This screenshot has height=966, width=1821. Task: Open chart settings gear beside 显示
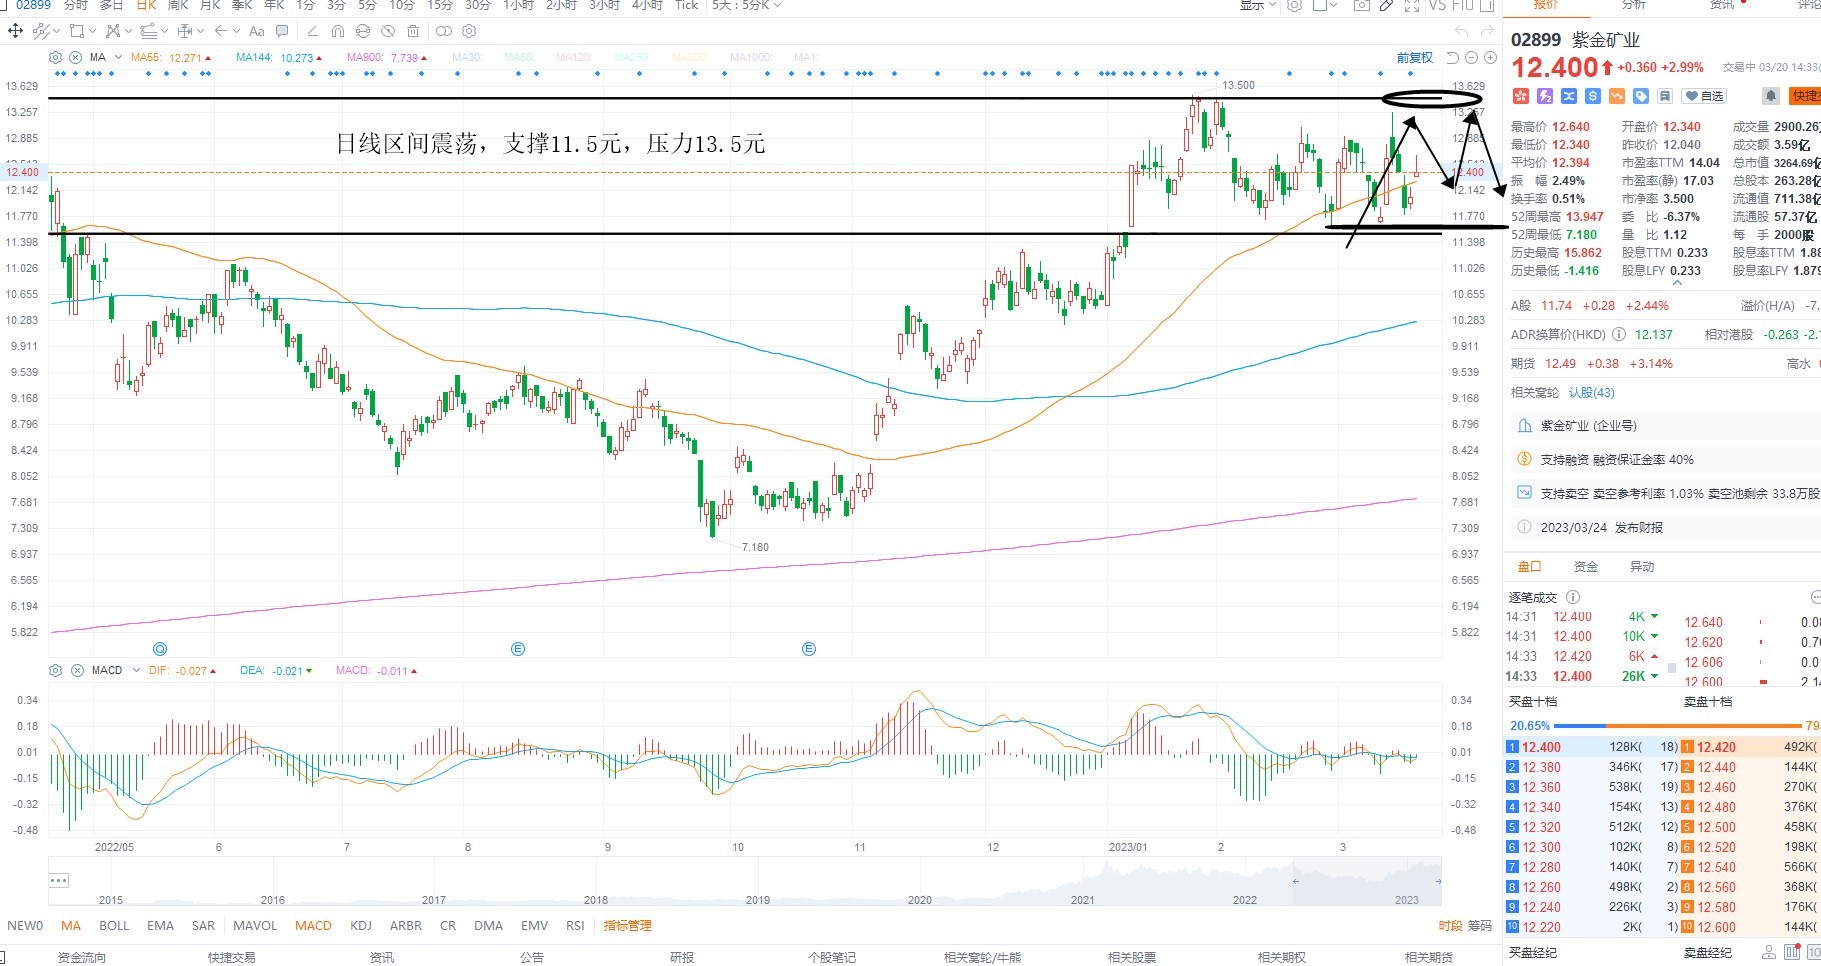[x=1294, y=5]
